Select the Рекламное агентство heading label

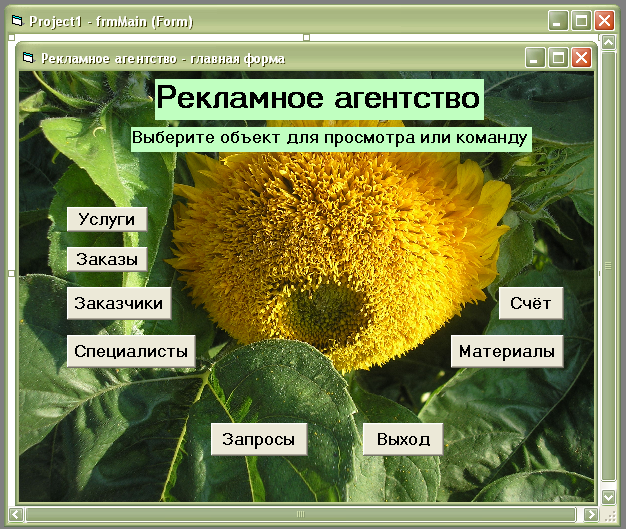coord(319,99)
